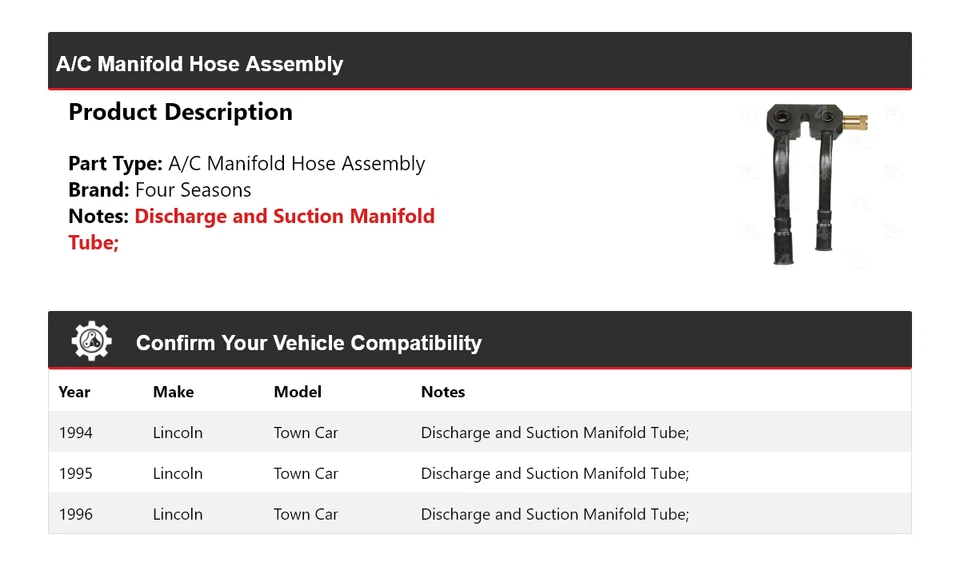This screenshot has height=566, width=960.
Task: Click Town Car in the 1996 row
Action: point(306,514)
